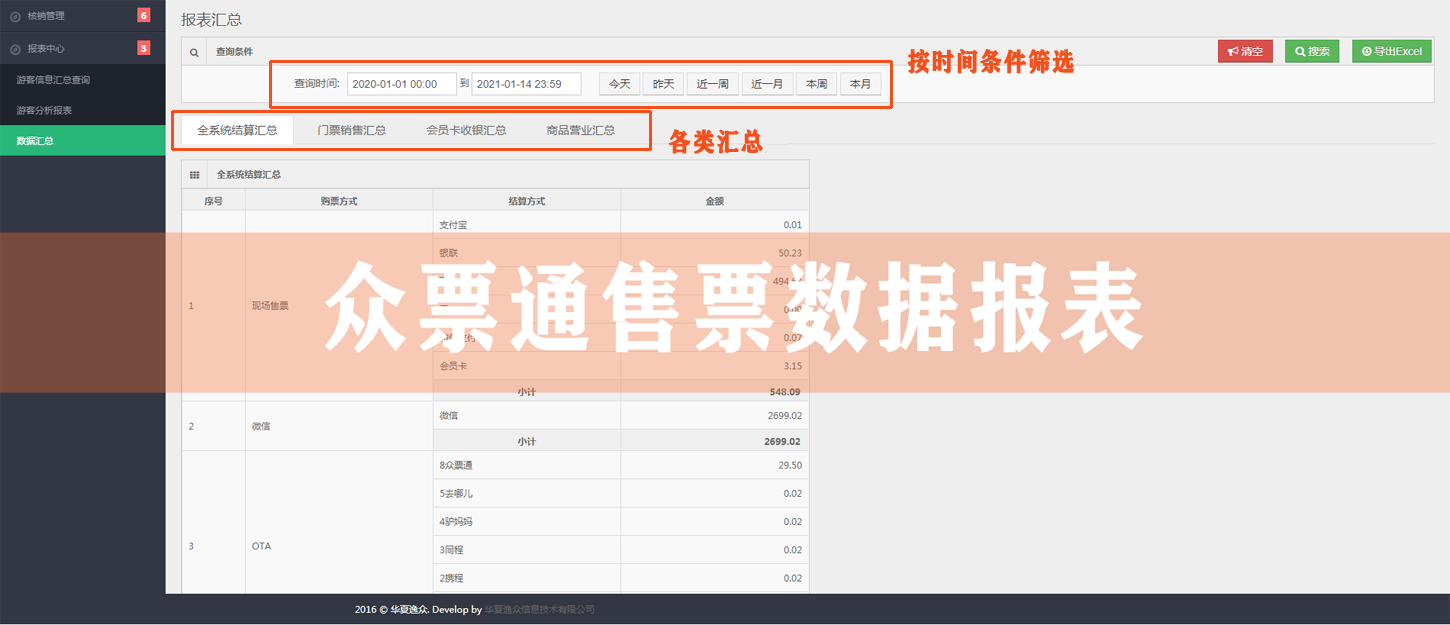Select 数据汇总 in sidebar
Viewport: 1450px width, 625px height.
tap(82, 141)
